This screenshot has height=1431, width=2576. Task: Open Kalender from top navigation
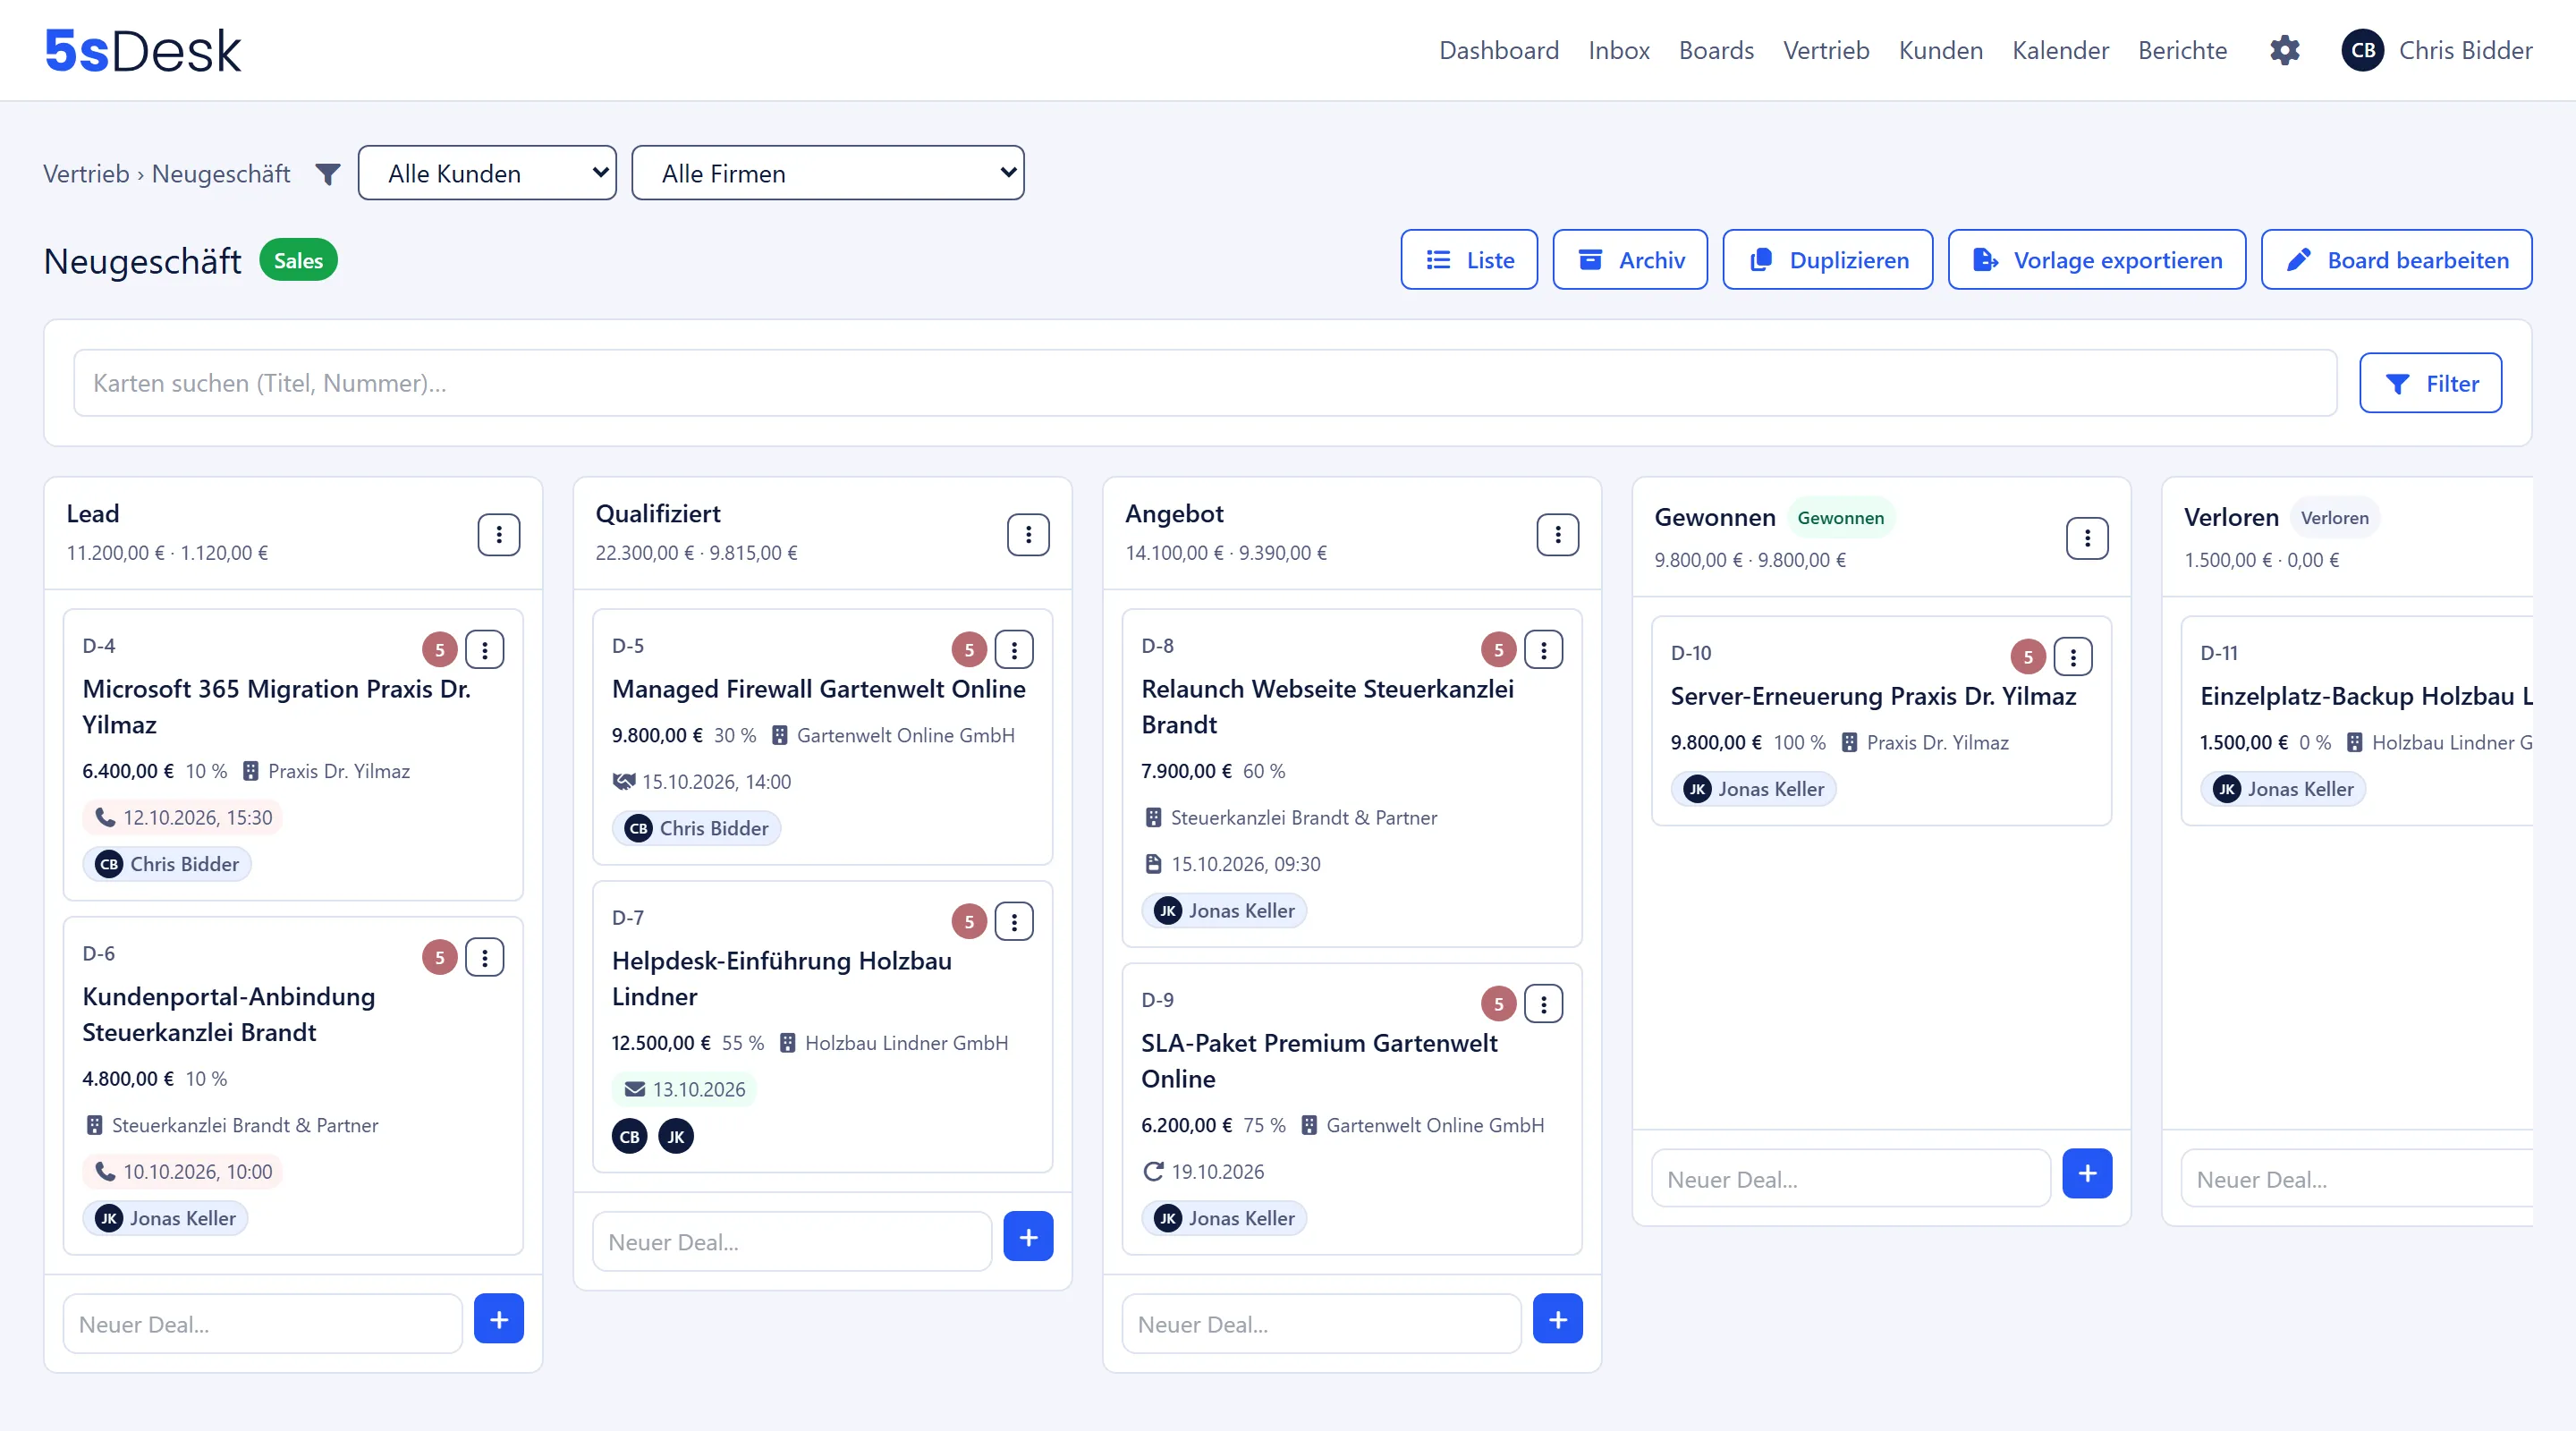point(2060,50)
